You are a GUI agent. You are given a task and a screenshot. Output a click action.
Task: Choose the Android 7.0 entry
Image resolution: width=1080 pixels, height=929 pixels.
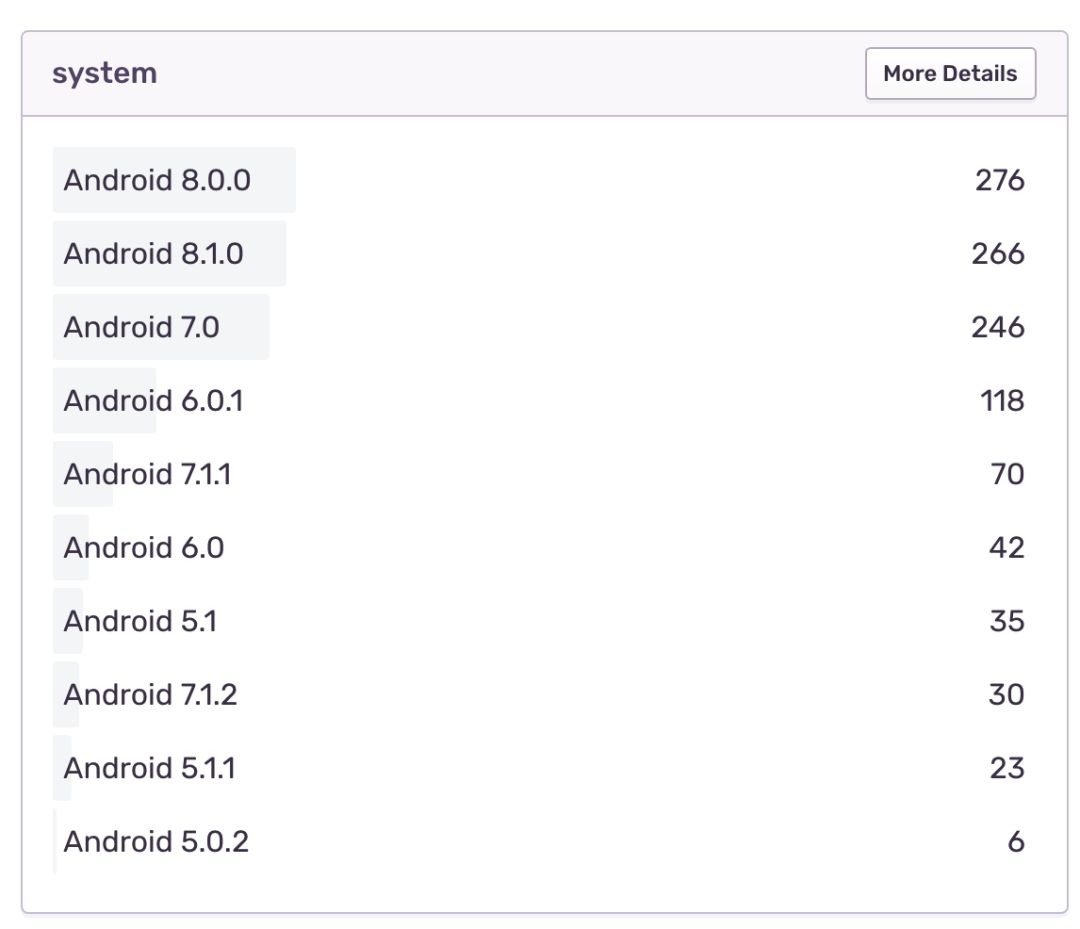point(141,327)
